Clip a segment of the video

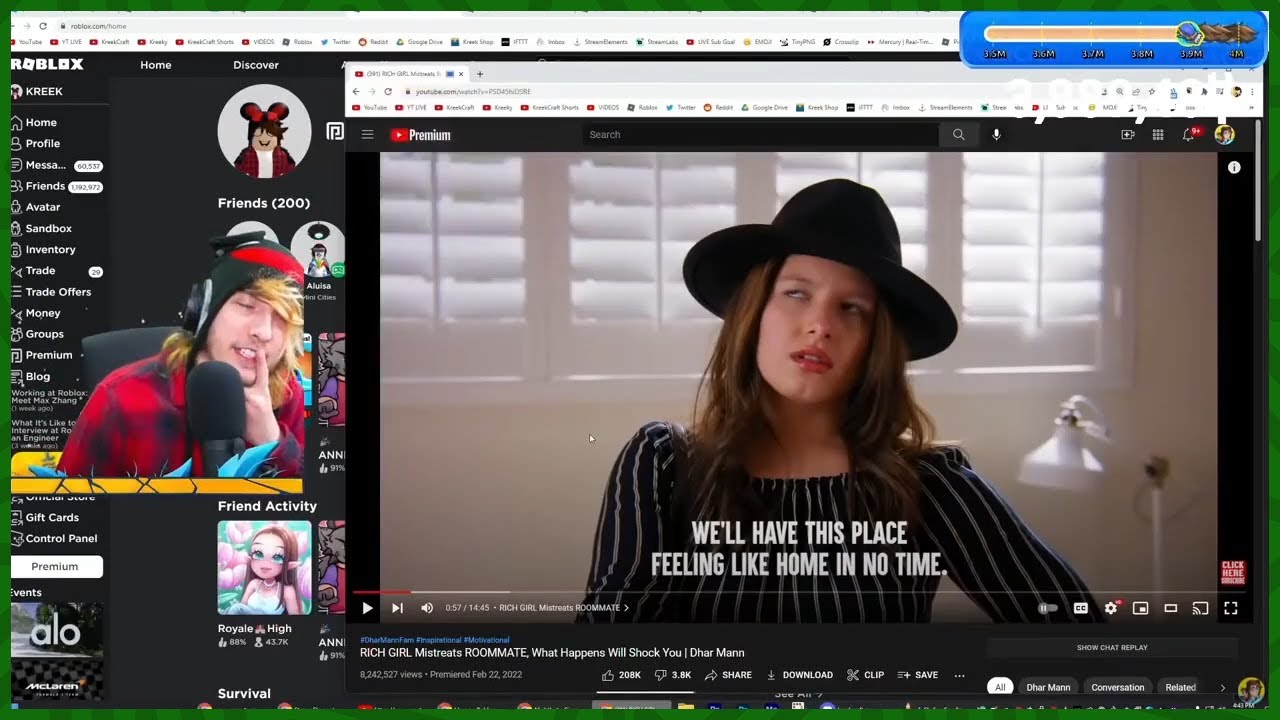click(x=865, y=675)
